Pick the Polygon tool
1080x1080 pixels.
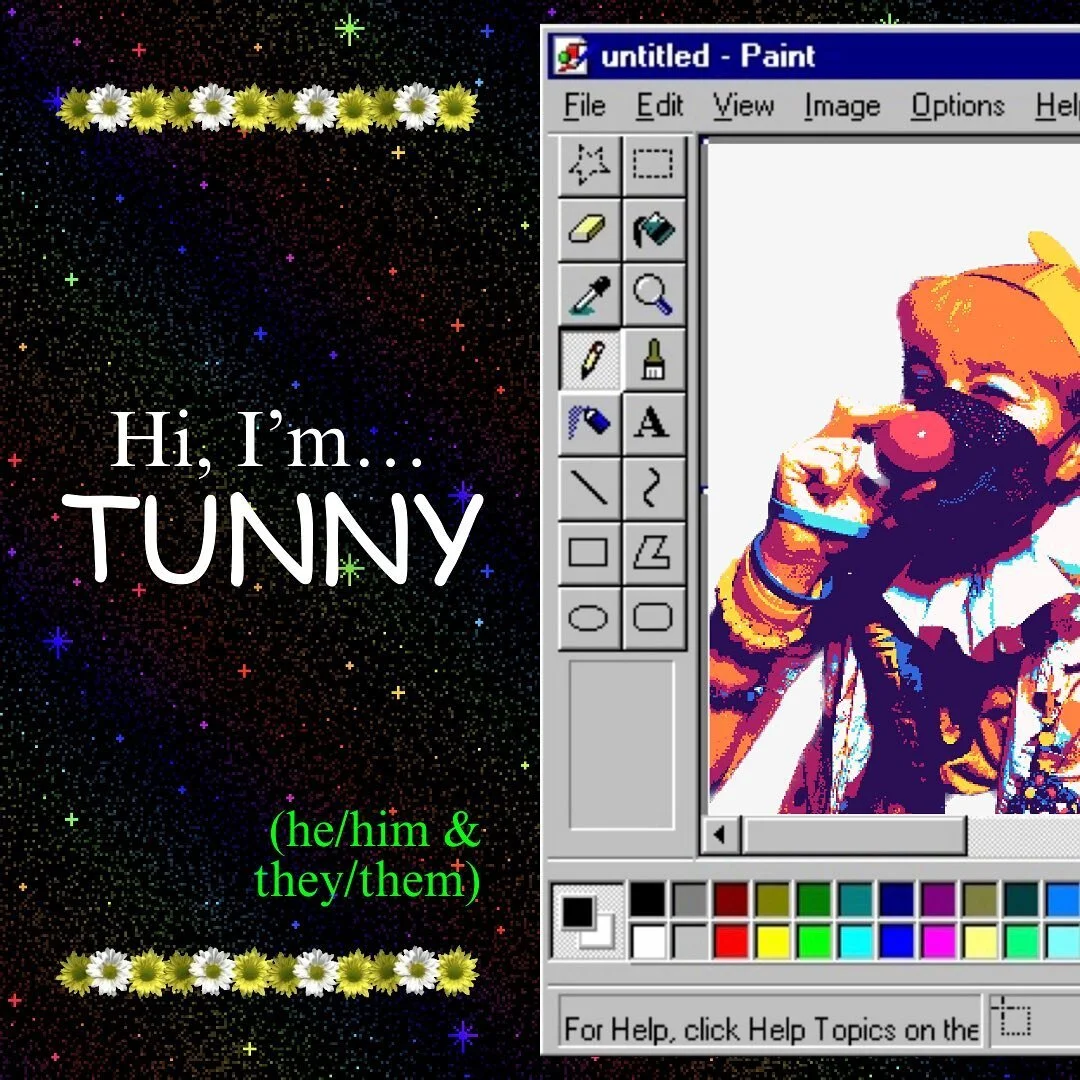pos(655,554)
